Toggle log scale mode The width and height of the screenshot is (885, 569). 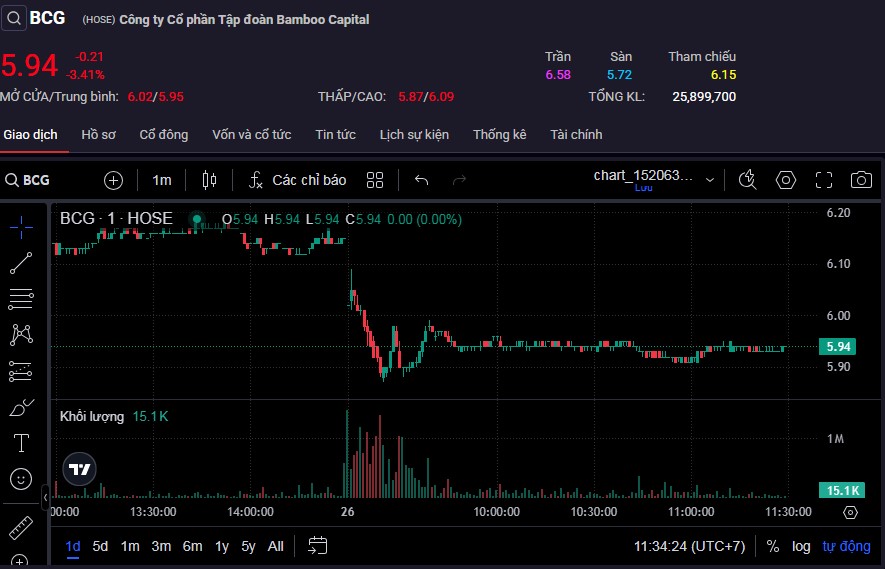(801, 546)
